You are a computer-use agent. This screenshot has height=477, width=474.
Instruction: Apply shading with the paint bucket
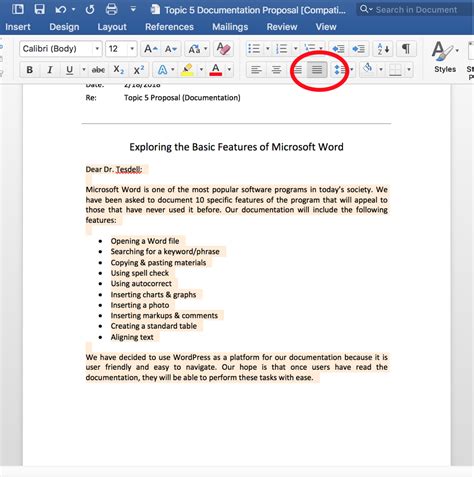(368, 69)
